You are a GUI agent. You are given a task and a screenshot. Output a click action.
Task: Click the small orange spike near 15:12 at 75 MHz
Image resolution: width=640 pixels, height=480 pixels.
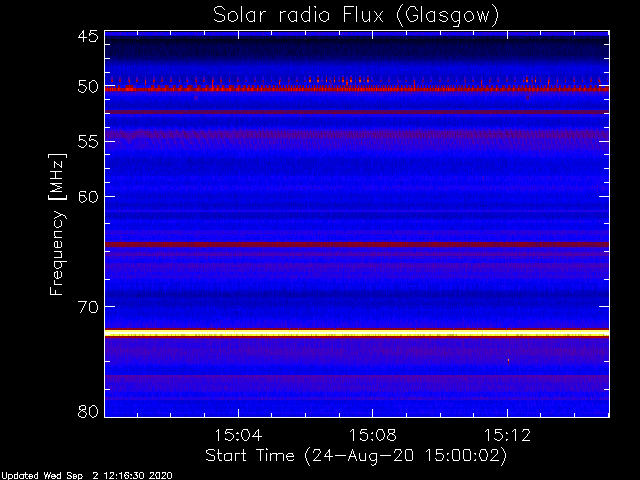(508, 360)
